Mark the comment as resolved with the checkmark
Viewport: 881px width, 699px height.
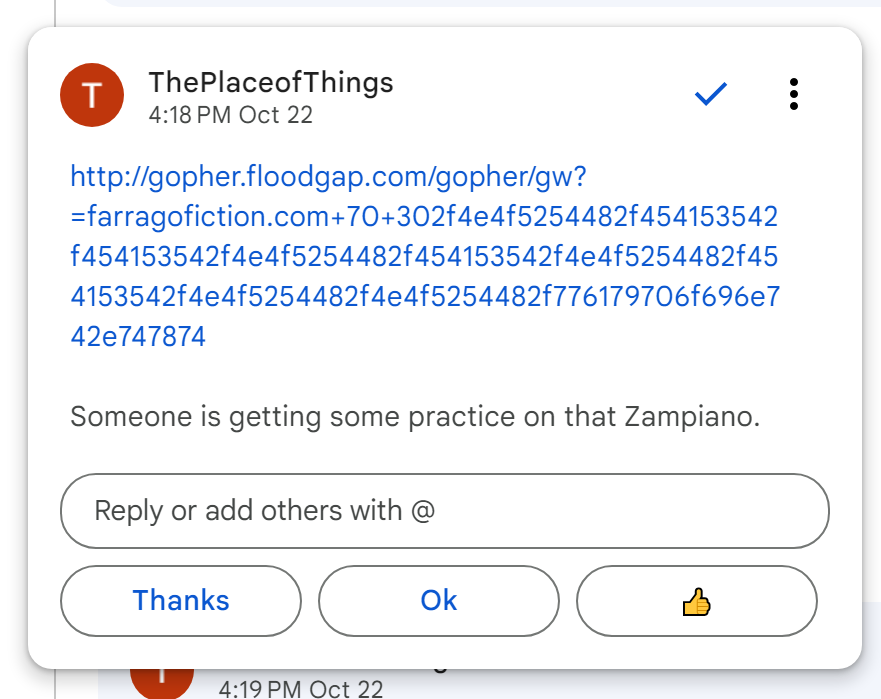710,95
